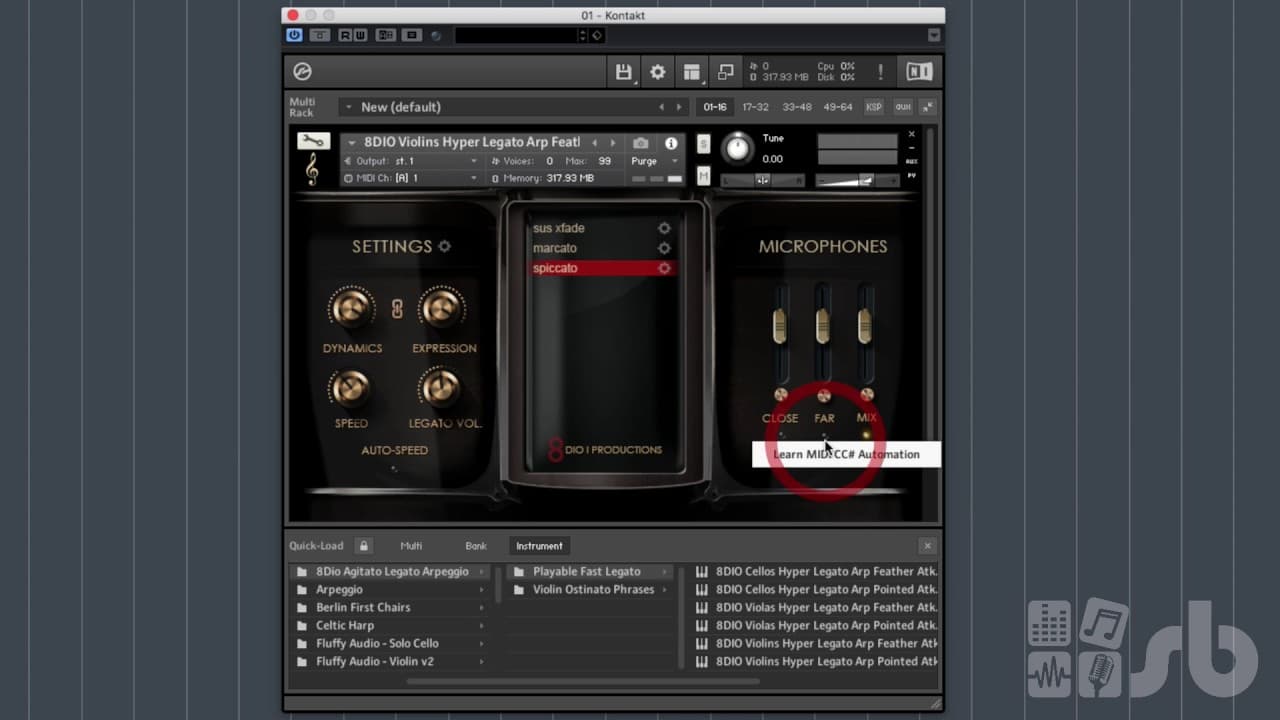Image resolution: width=1280 pixels, height=720 pixels.
Task: Select rack page 33-48
Action: (x=797, y=107)
